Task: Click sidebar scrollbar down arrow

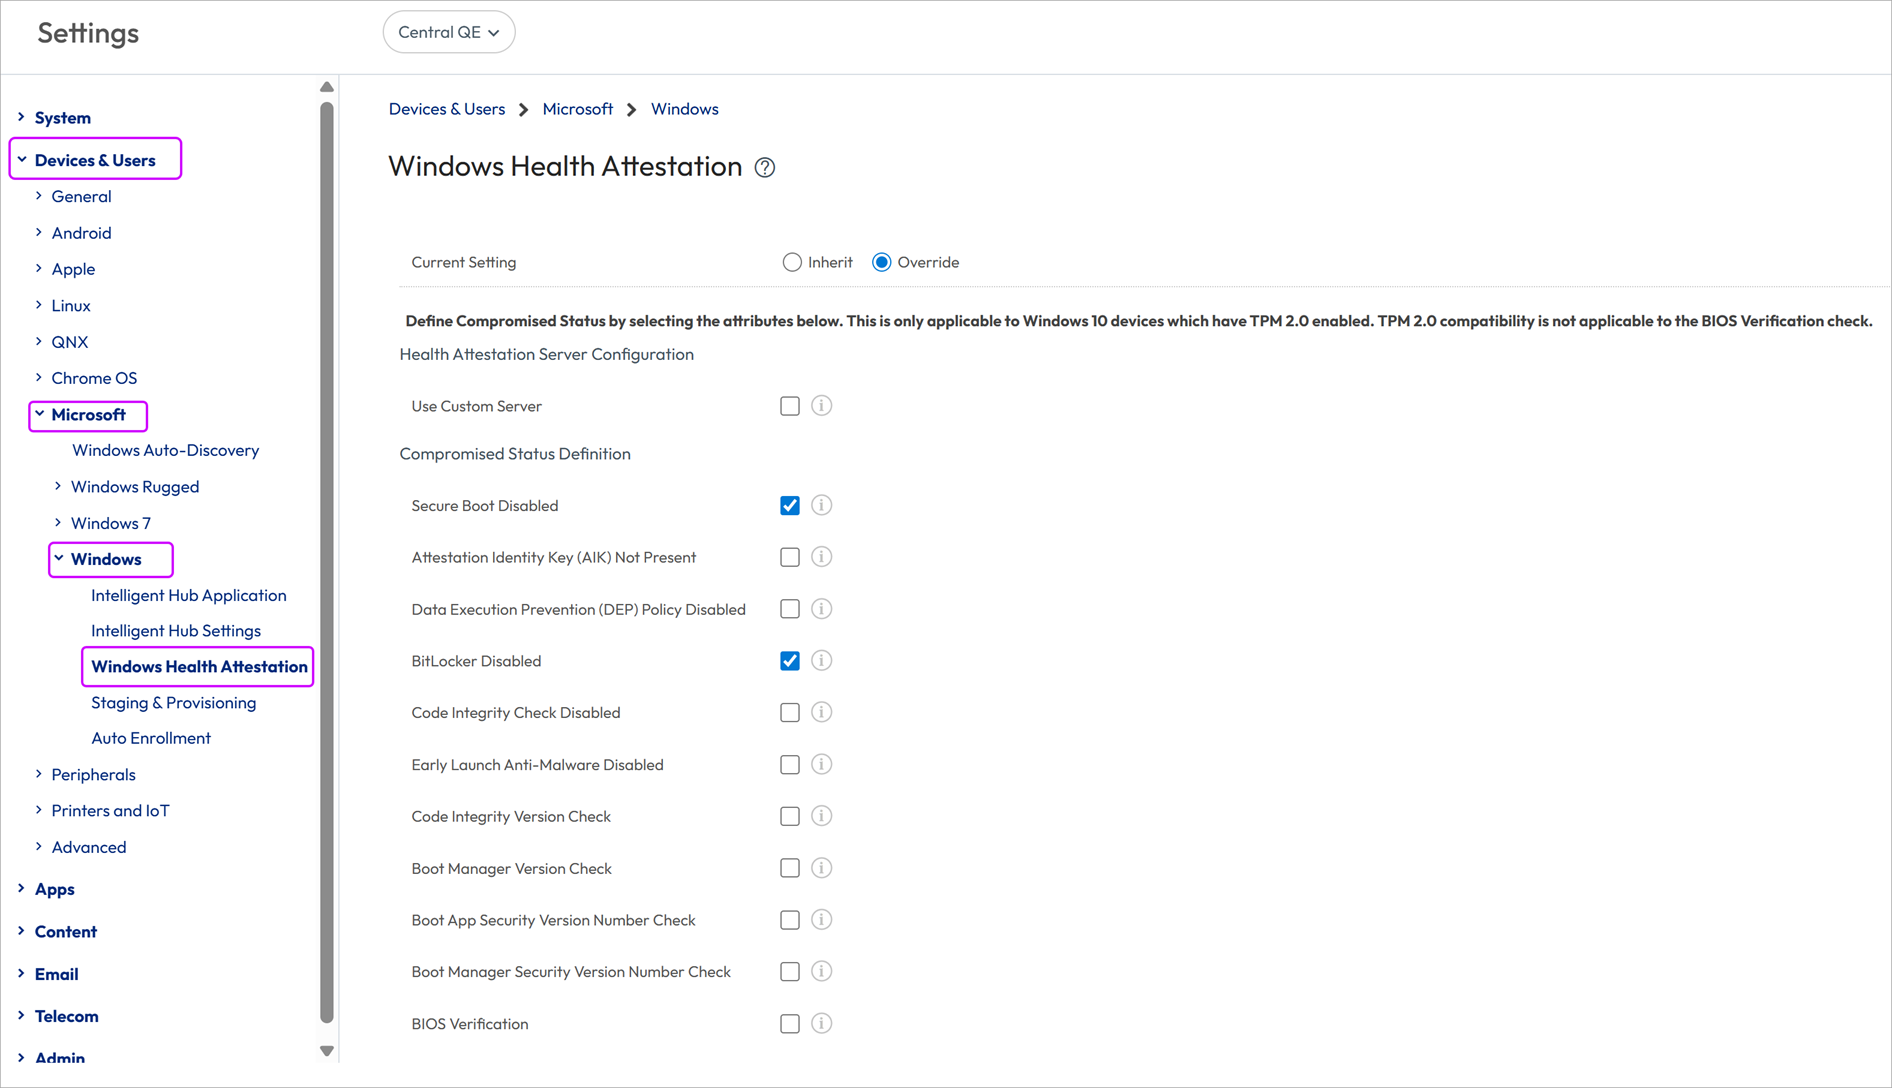Action: pyautogui.click(x=327, y=1051)
